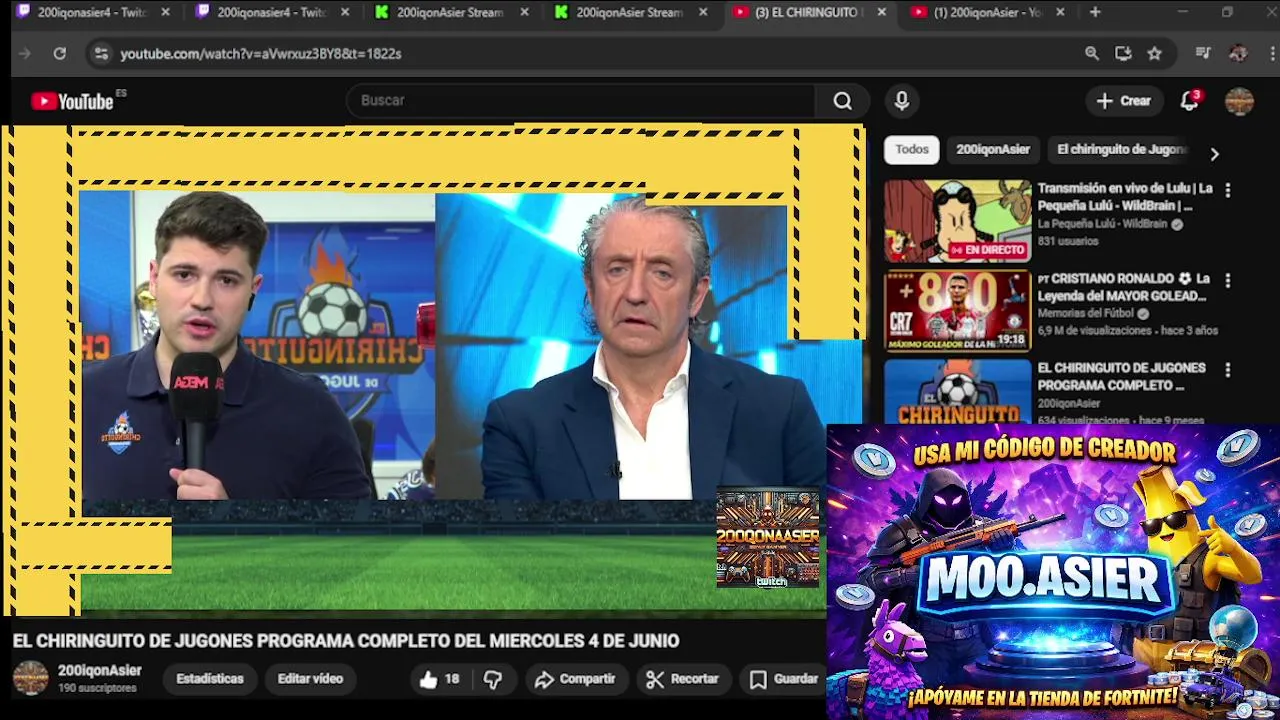Reload the page with the refresh icon

pyautogui.click(x=60, y=53)
